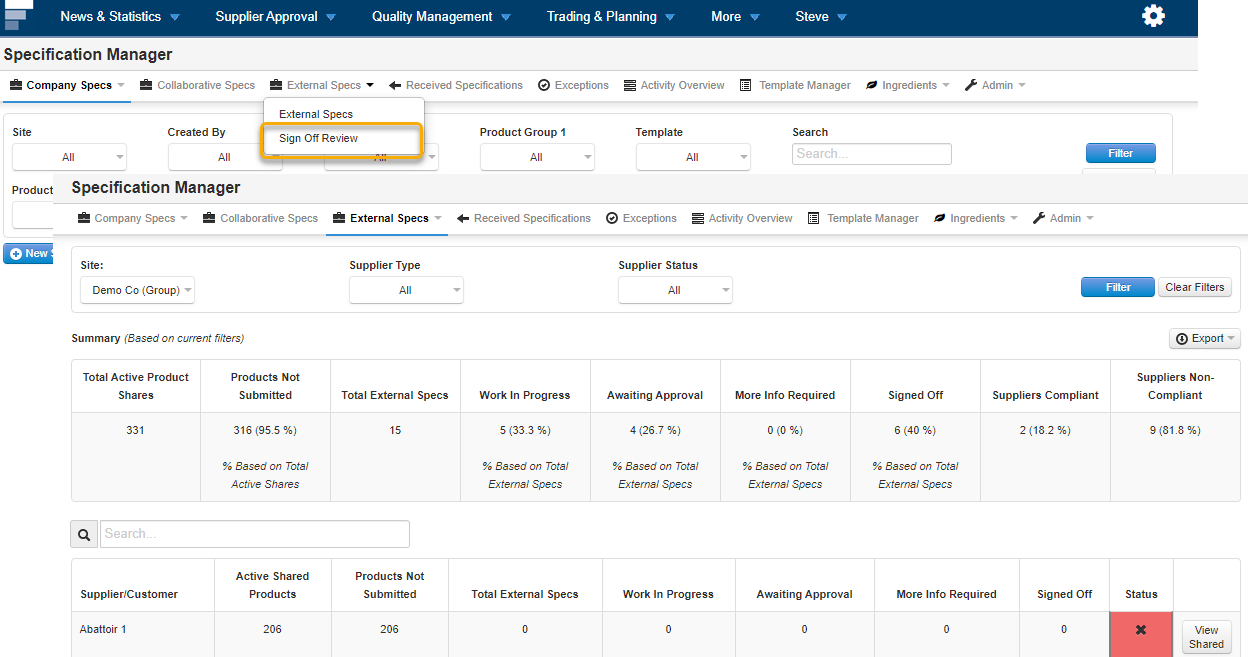Open the Supplier Status dropdown
The height and width of the screenshot is (657, 1252).
(x=675, y=290)
